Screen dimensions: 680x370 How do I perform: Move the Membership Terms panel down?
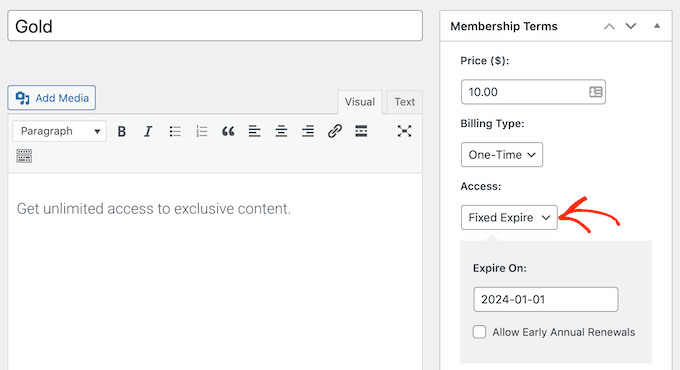(631, 26)
